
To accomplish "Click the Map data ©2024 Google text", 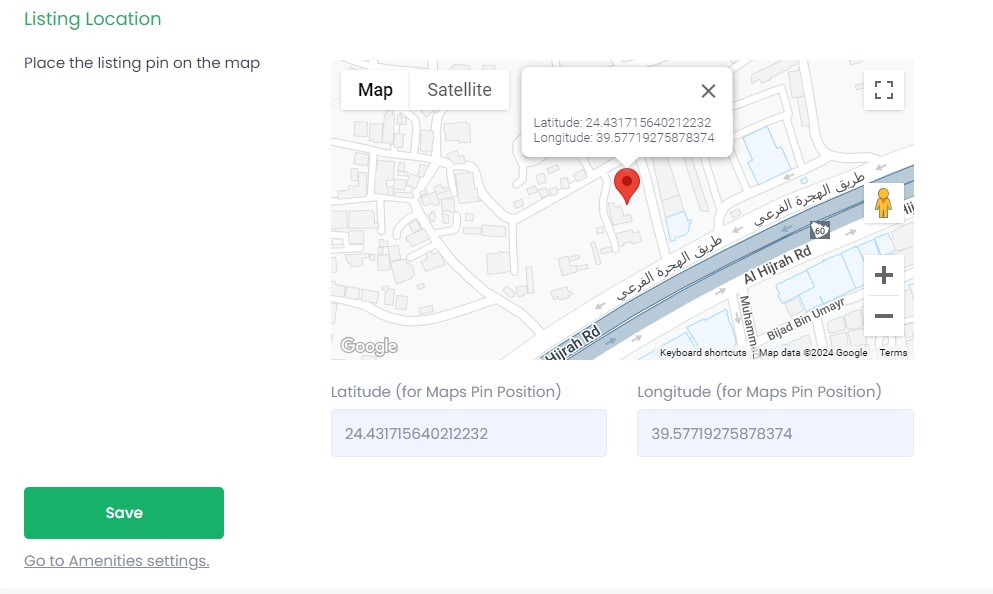I will (x=813, y=353).
